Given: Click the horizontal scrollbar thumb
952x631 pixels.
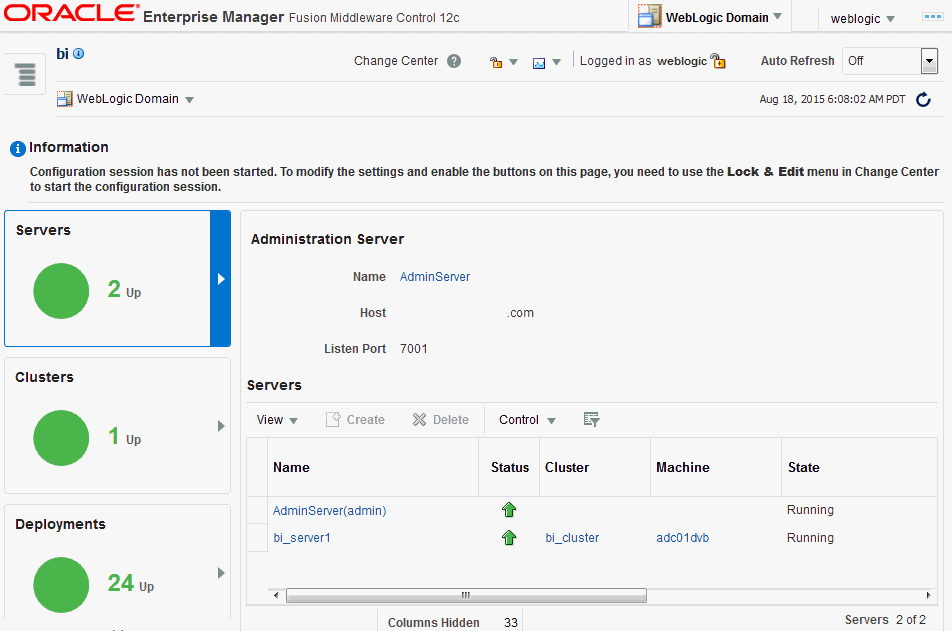Looking at the screenshot, I should (466, 595).
